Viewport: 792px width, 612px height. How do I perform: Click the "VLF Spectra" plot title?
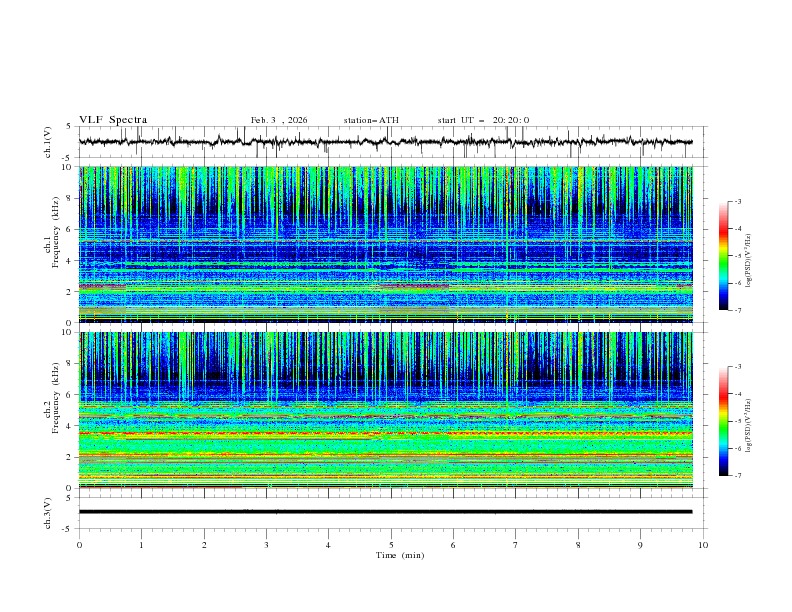(113, 120)
